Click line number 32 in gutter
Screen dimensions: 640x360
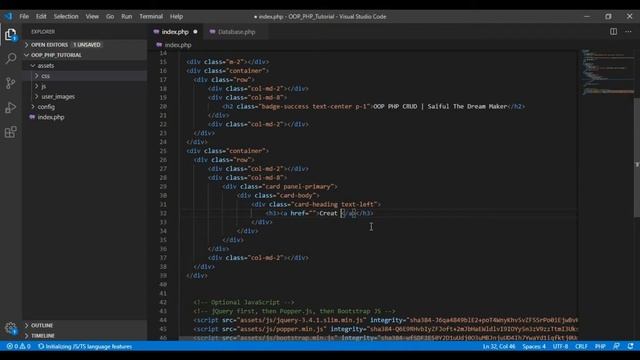(x=163, y=213)
